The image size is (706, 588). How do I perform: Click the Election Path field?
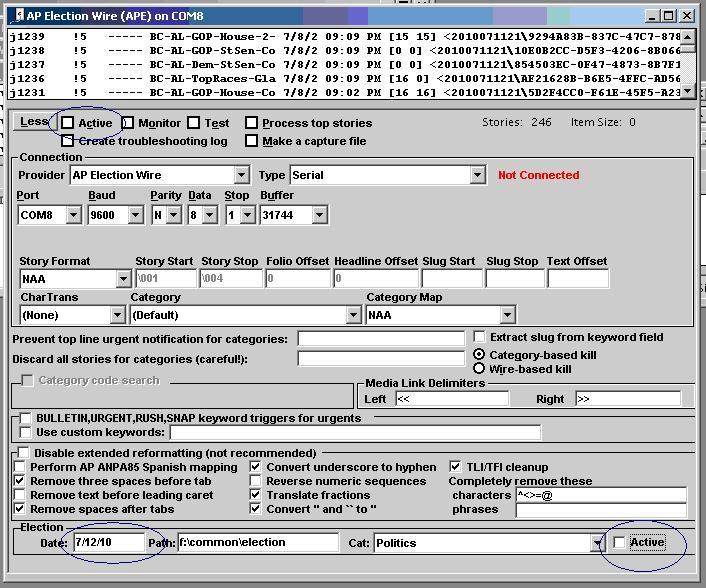coord(258,542)
